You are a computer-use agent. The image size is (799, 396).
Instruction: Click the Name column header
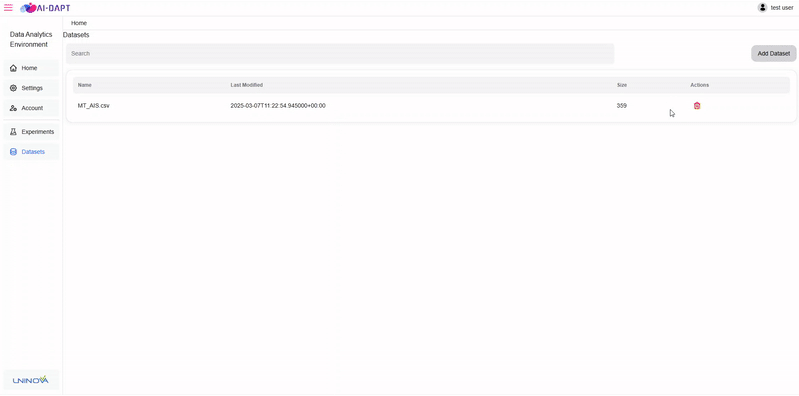point(85,85)
